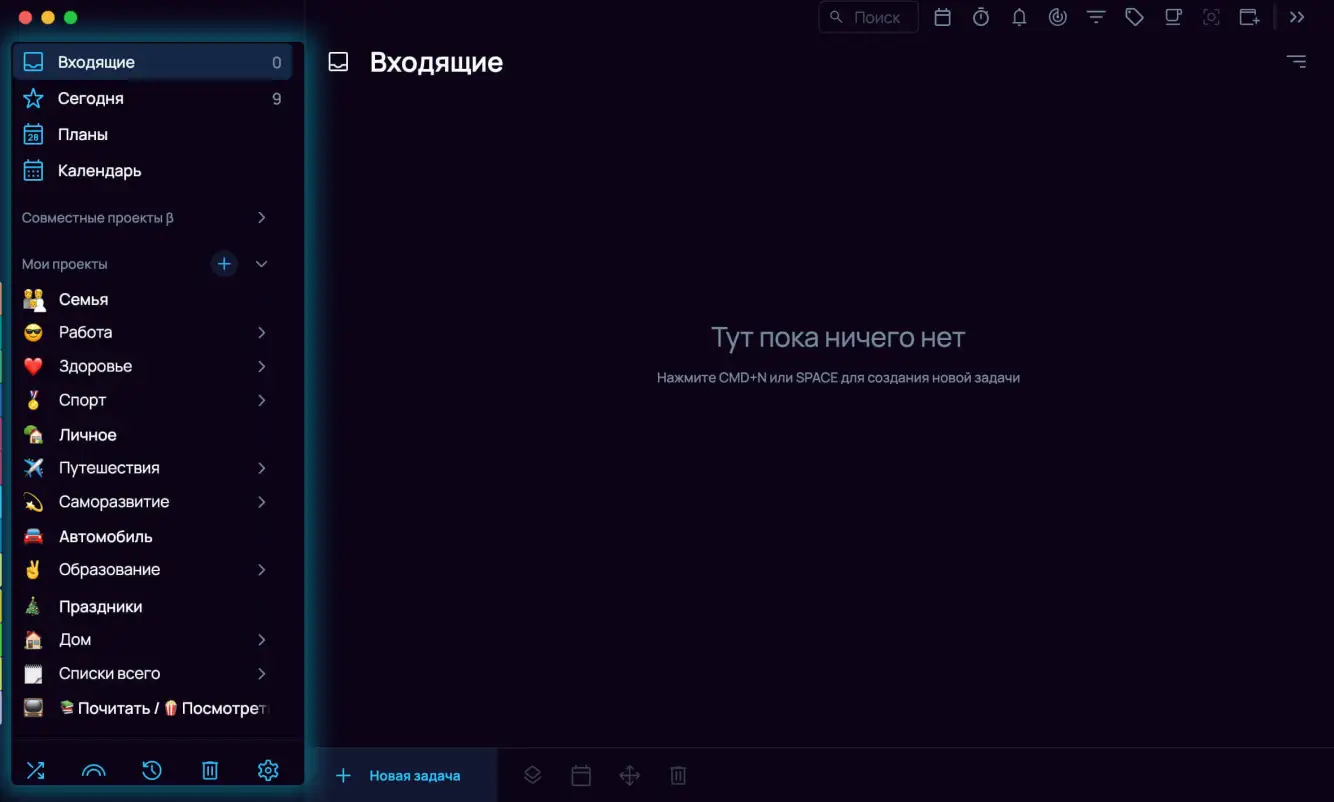Click the Новая задача button

(400, 775)
